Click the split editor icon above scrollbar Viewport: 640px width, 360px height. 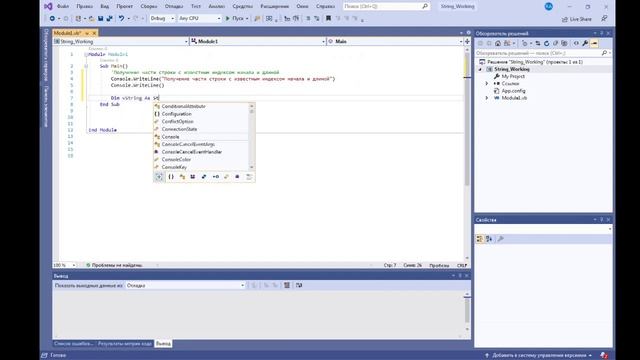[x=467, y=41]
